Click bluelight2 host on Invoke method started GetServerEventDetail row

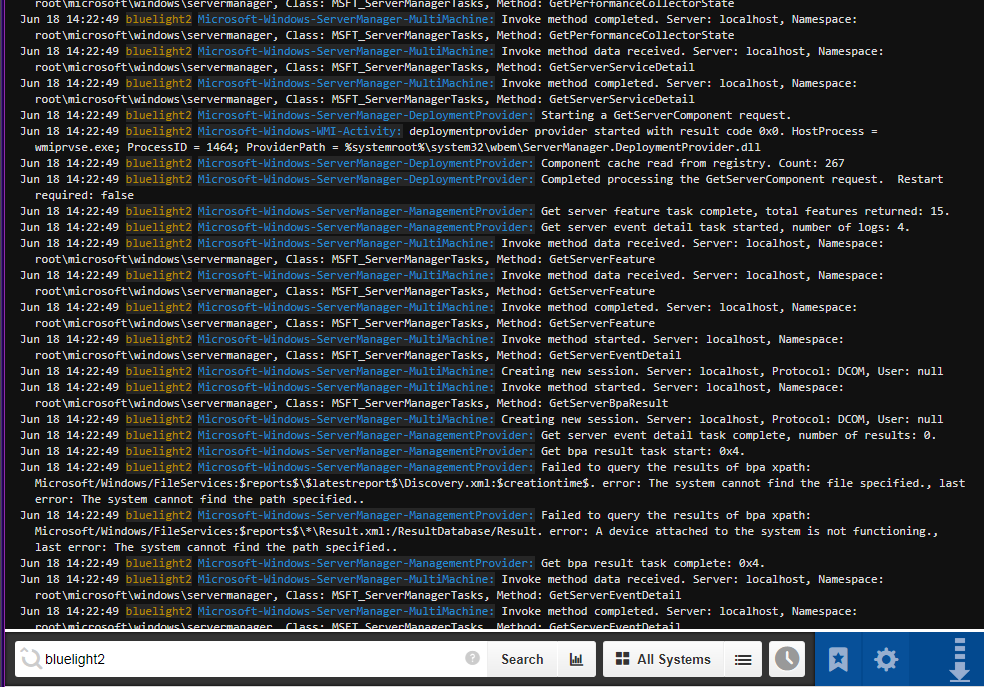pos(159,339)
